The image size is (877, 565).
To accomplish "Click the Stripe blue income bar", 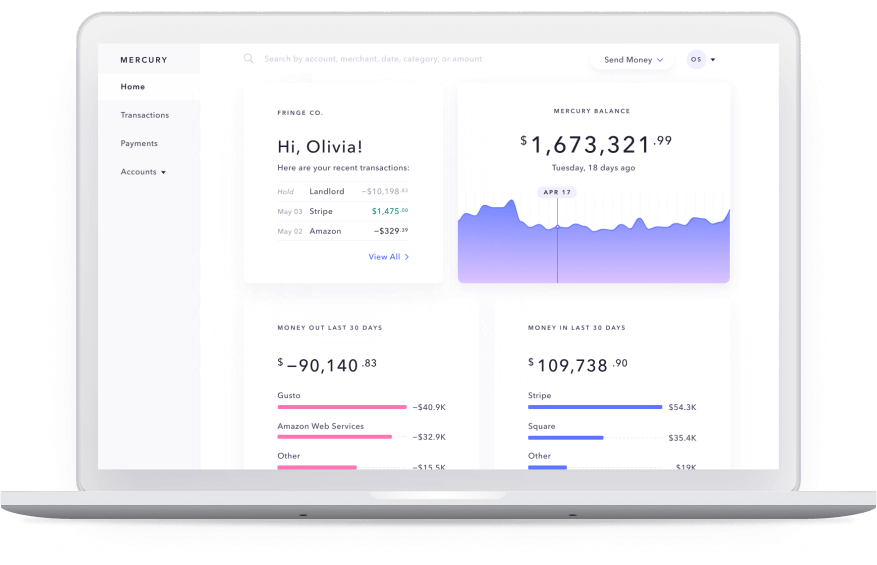I will 594,407.
